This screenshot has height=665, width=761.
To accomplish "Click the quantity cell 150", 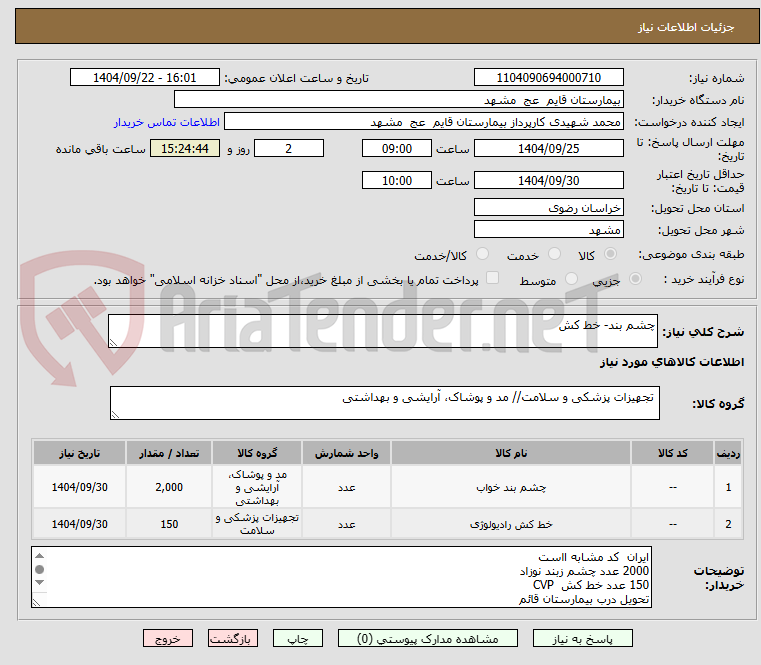I will [x=168, y=524].
